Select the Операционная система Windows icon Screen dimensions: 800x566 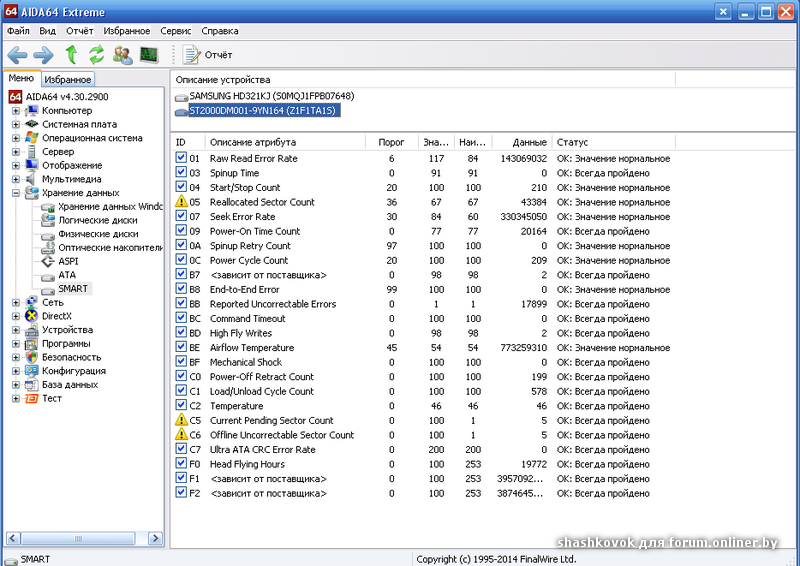point(32,138)
